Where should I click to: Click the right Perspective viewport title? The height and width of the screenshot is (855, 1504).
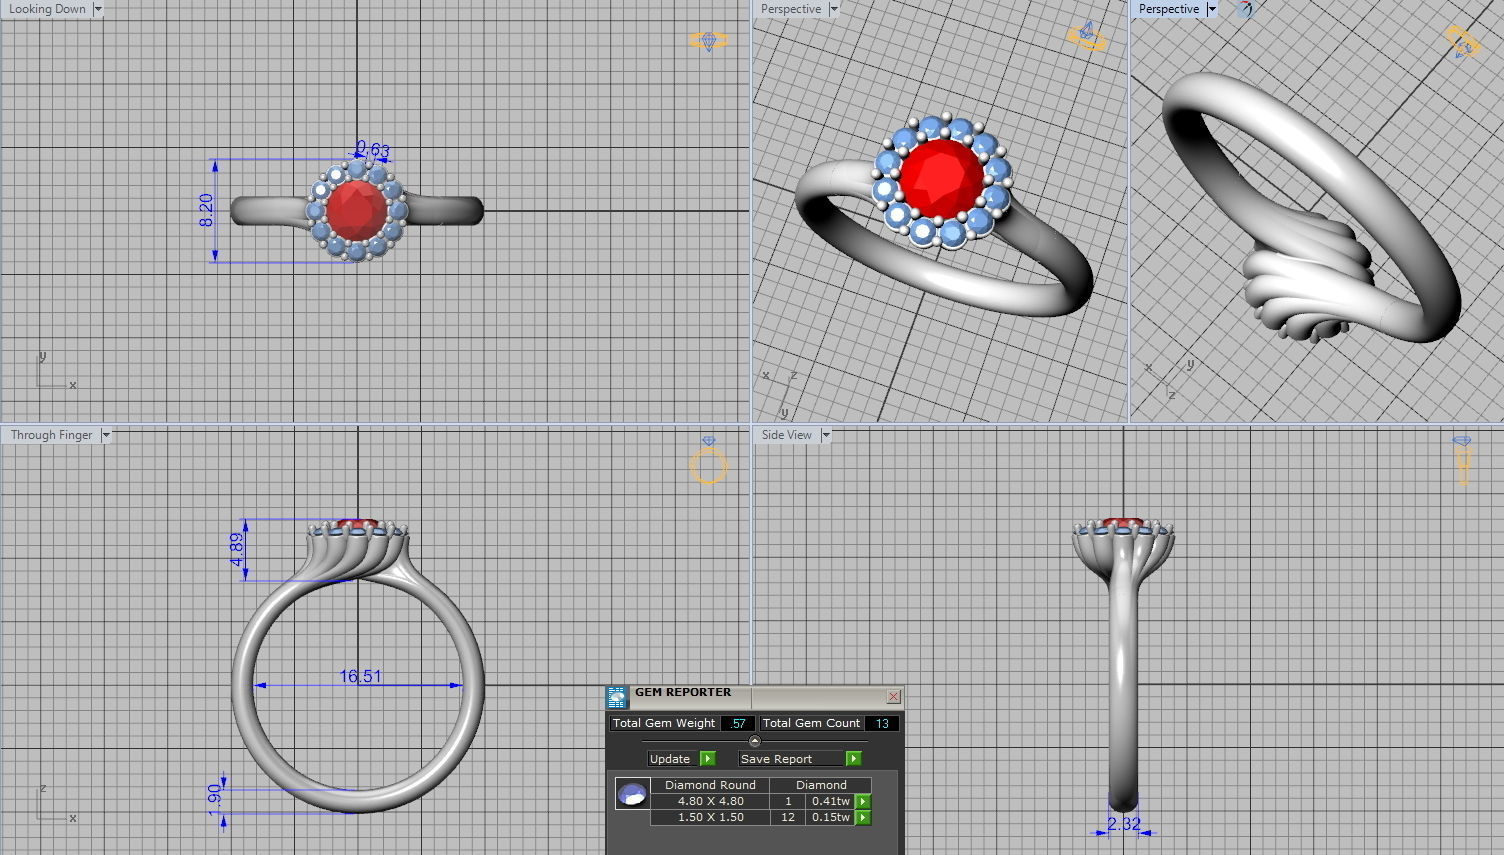click(1168, 9)
